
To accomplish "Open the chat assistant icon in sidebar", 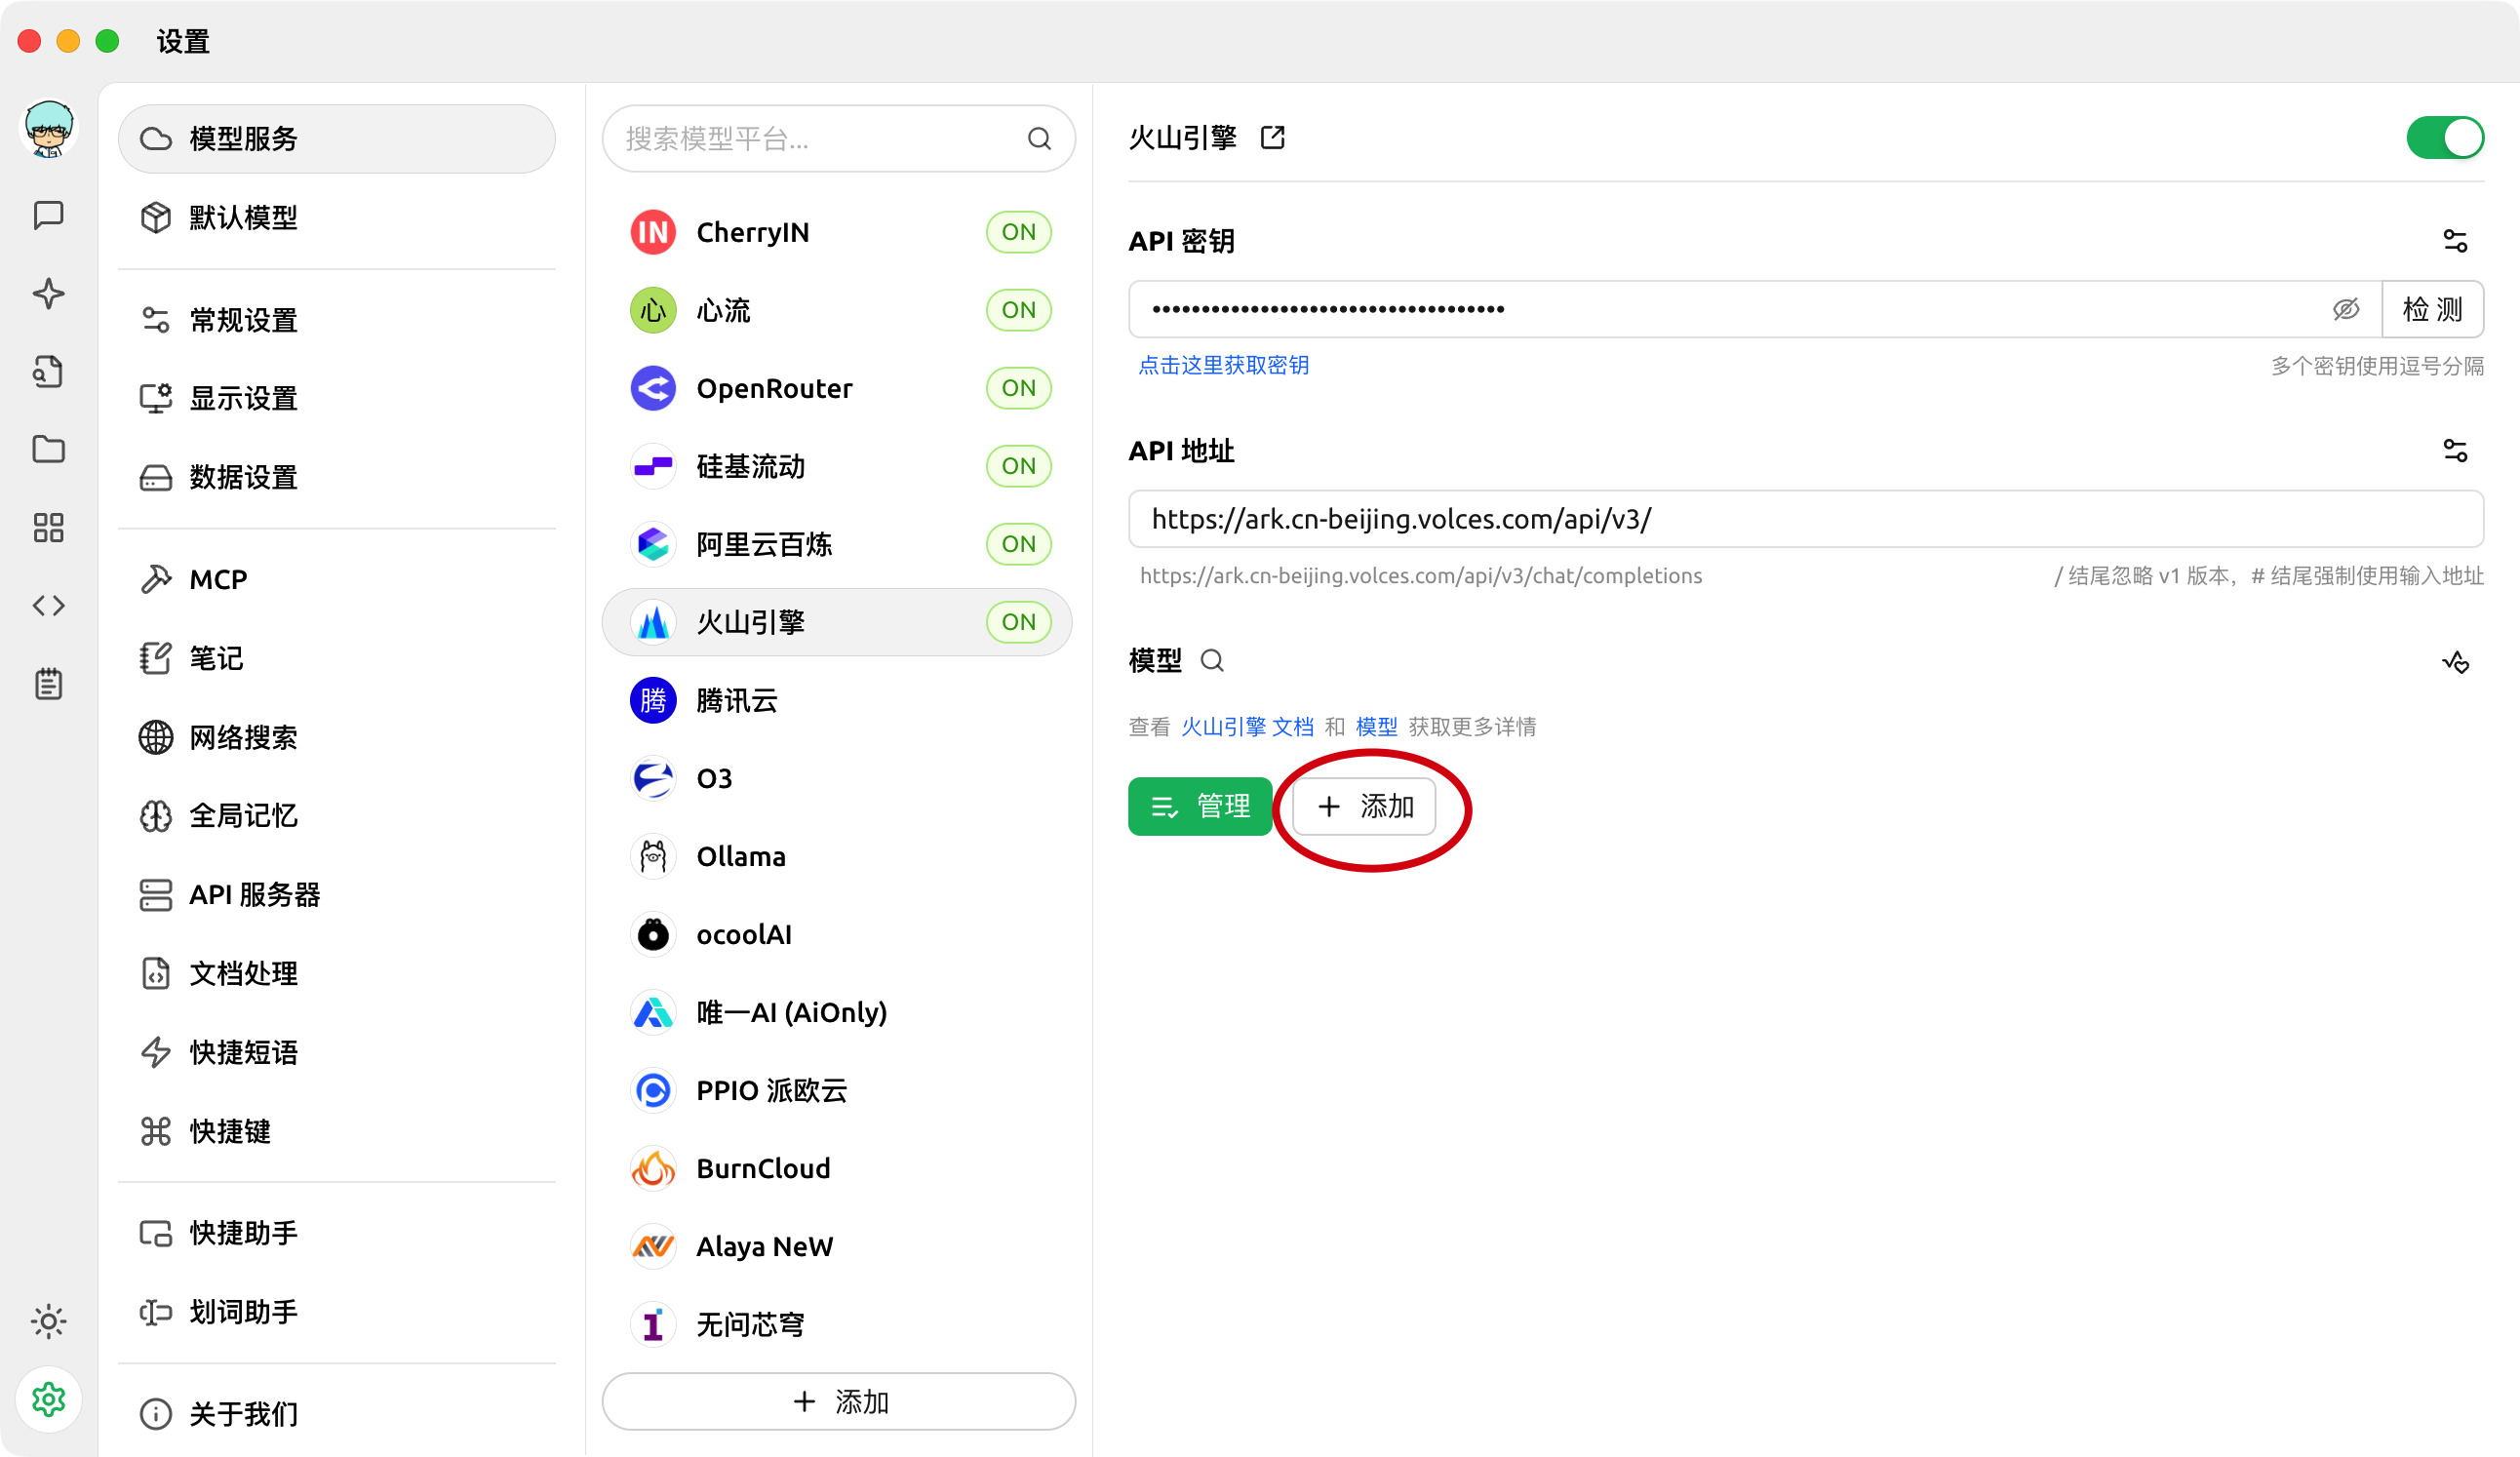I will tap(48, 215).
